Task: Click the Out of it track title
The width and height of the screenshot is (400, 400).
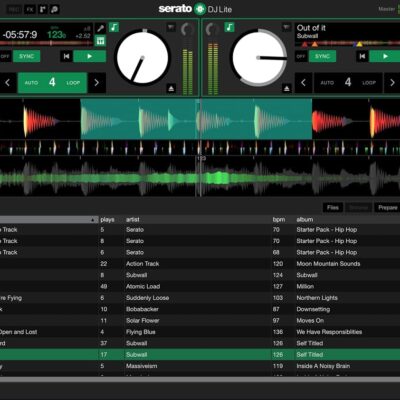Action: pos(311,28)
